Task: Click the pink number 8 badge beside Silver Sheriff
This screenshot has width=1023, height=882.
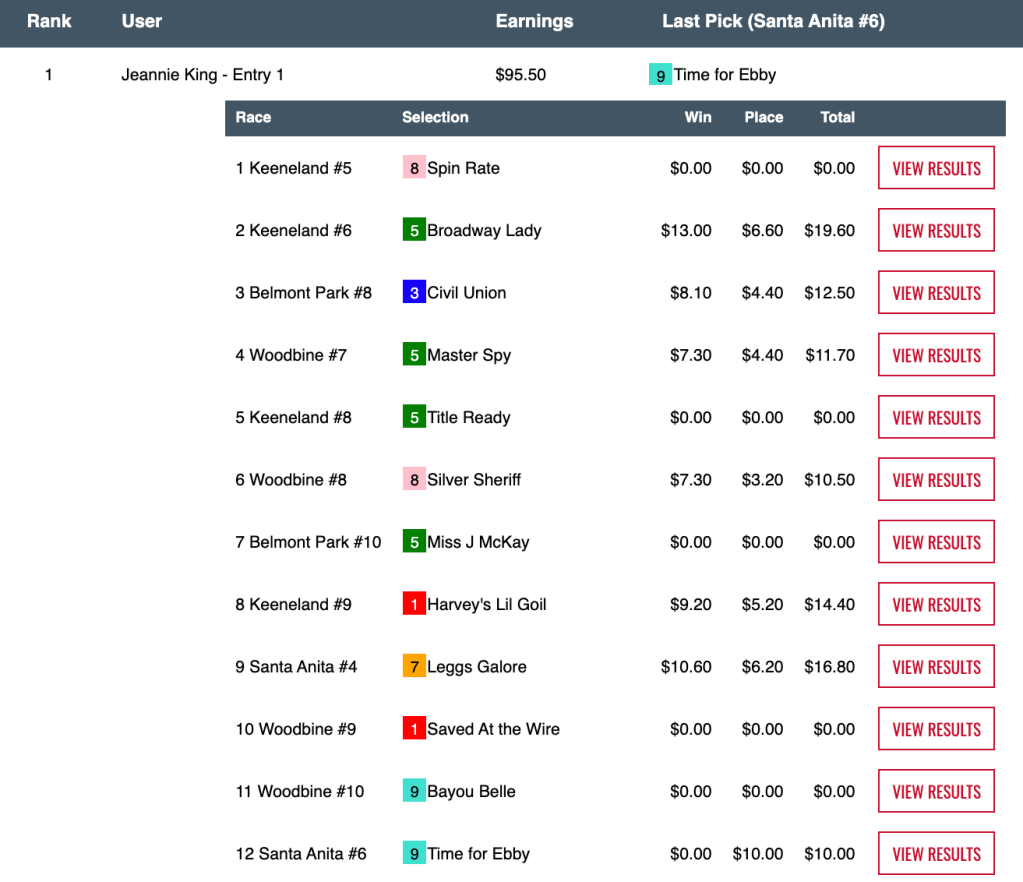Action: pos(414,480)
